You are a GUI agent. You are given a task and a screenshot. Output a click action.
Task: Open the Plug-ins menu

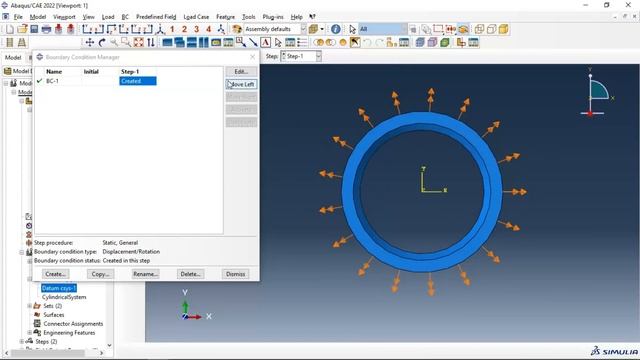click(x=273, y=17)
